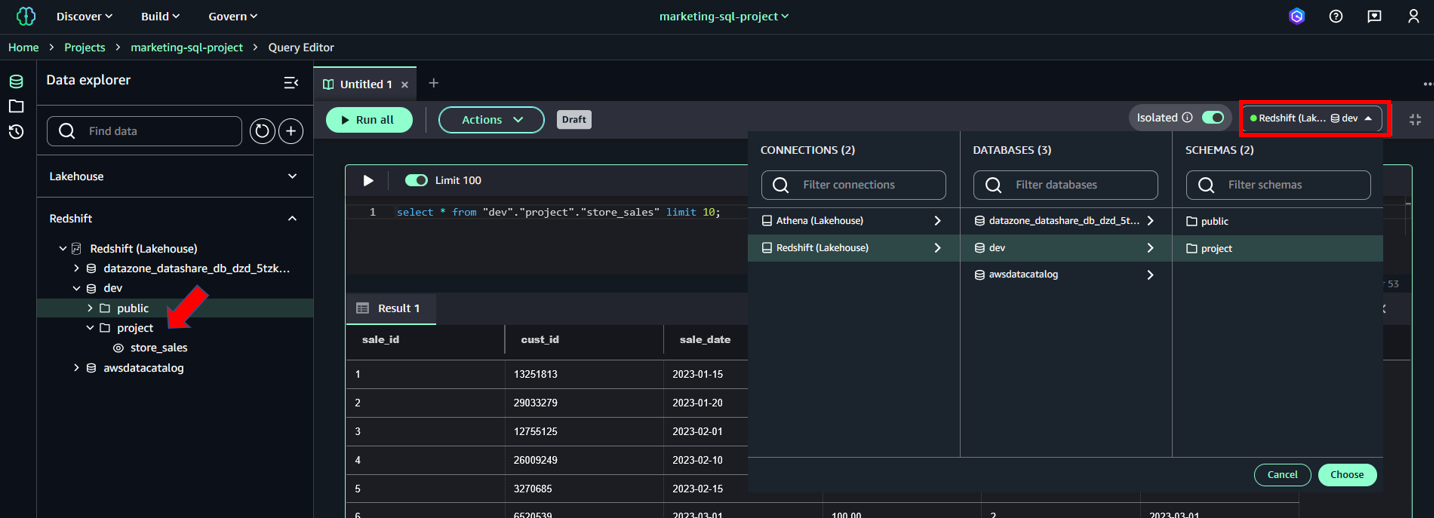
Task: Click the Run all button
Action: click(368, 120)
